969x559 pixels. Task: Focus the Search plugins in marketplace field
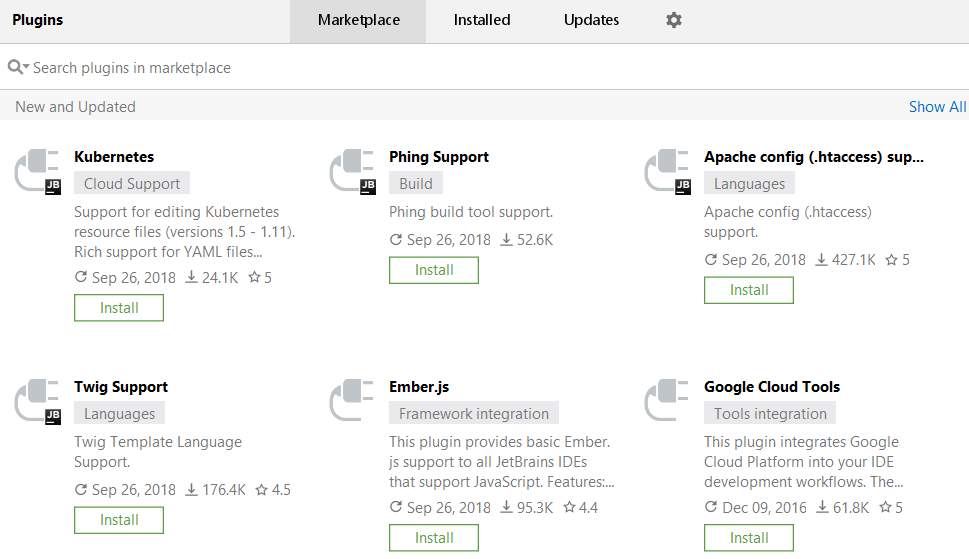coord(484,67)
